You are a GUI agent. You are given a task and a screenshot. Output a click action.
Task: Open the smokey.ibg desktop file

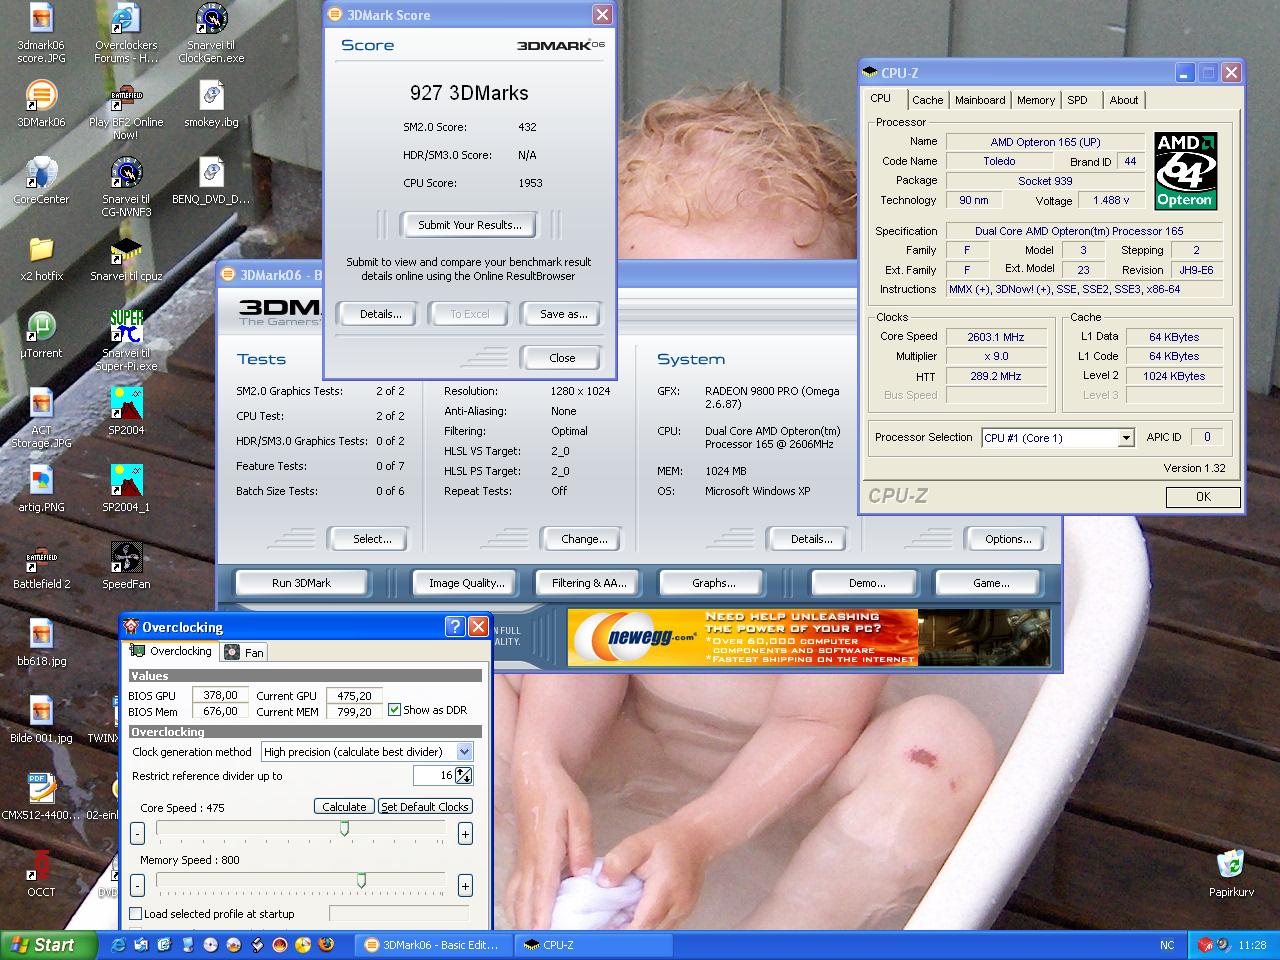[x=211, y=104]
